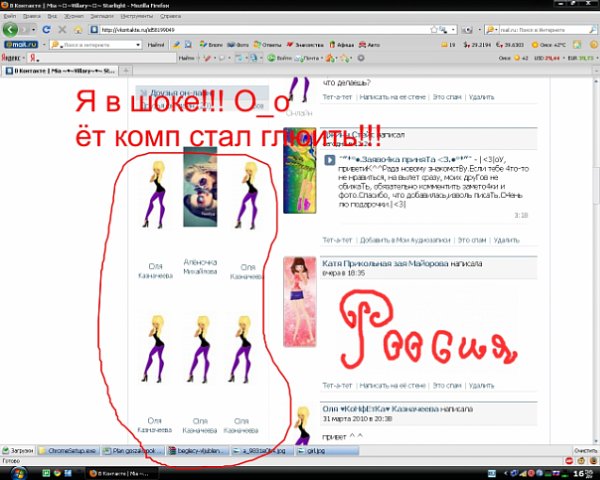This screenshot has height=480, width=600.
Task: Click the Firefox back navigation button
Action: click(x=12, y=29)
